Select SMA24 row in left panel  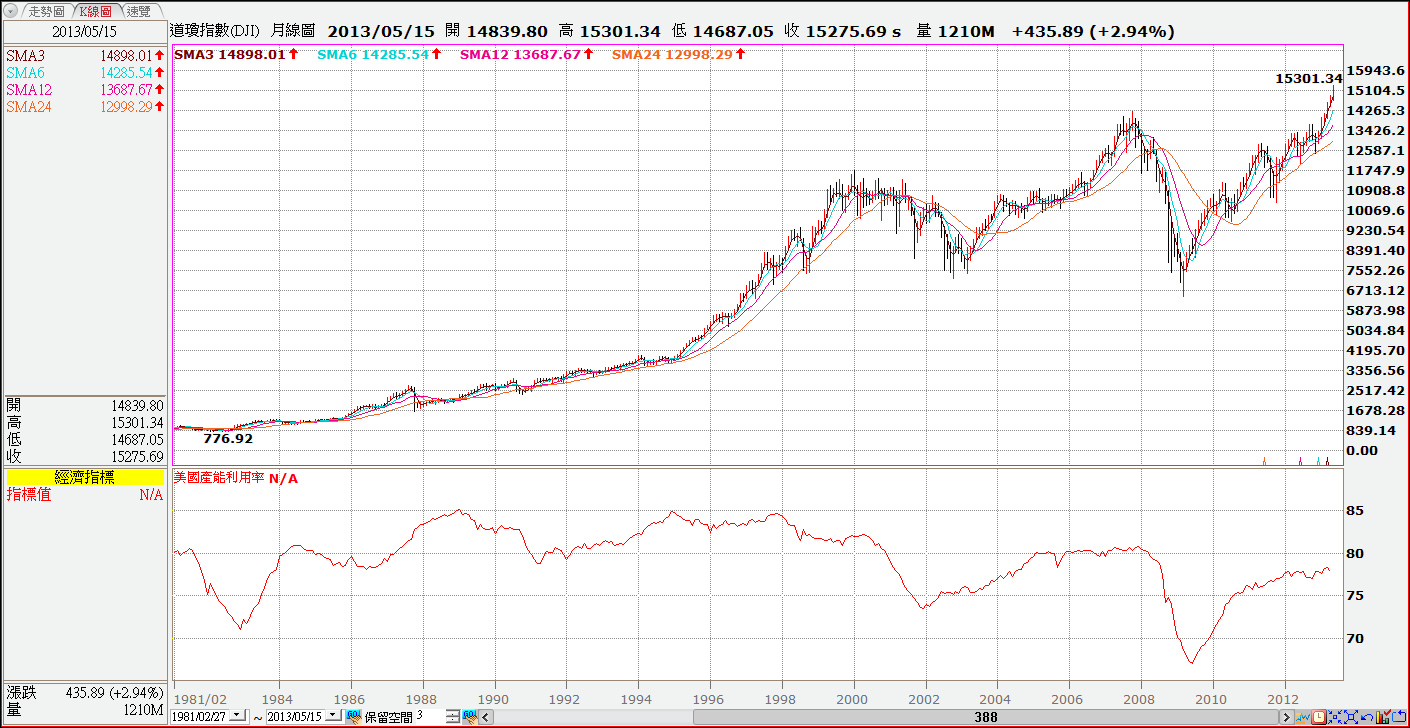pos(84,106)
